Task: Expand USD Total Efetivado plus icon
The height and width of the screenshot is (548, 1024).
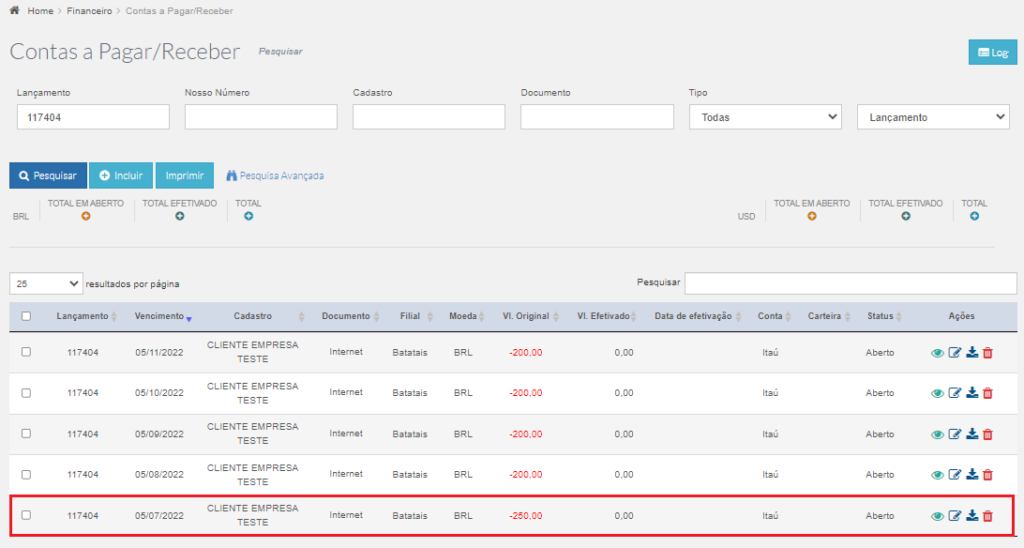Action: pyautogui.click(x=906, y=216)
